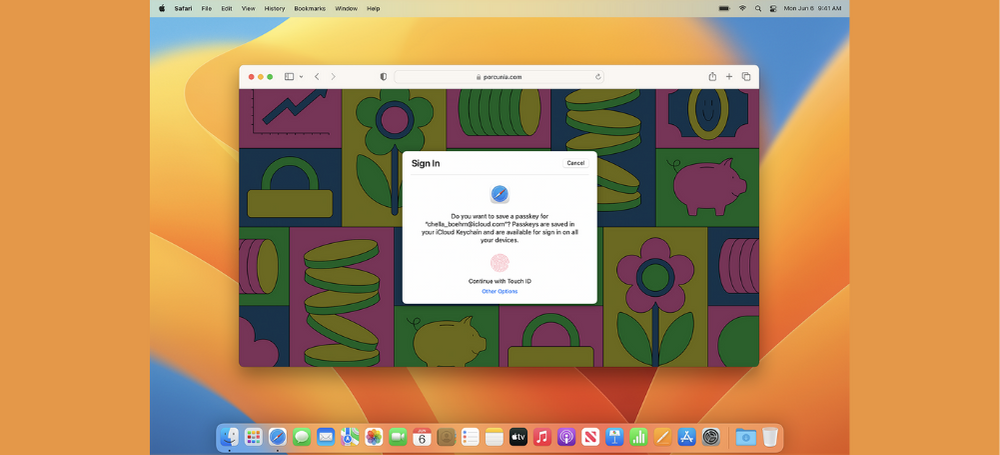Open the Safari menu
1000x455 pixels.
[x=184, y=8]
